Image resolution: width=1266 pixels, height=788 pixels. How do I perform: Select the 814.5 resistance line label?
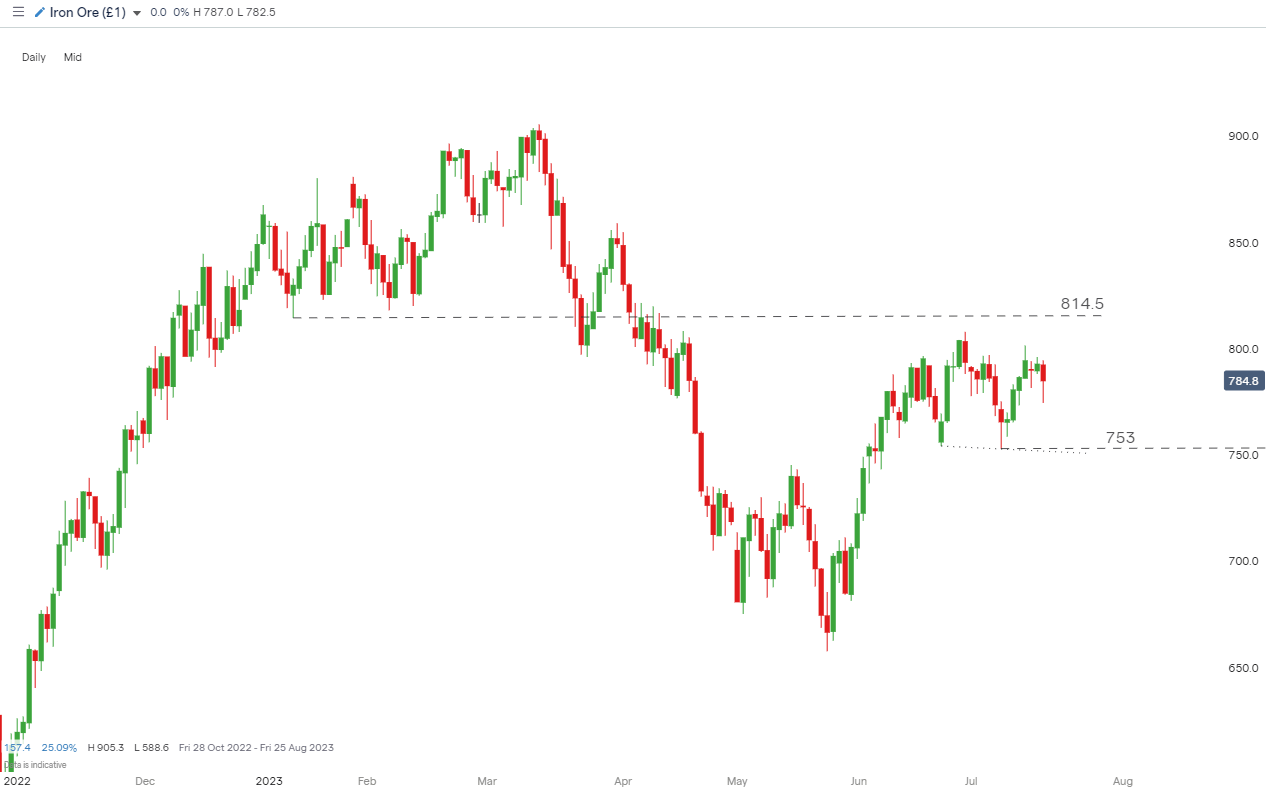pyautogui.click(x=1082, y=303)
